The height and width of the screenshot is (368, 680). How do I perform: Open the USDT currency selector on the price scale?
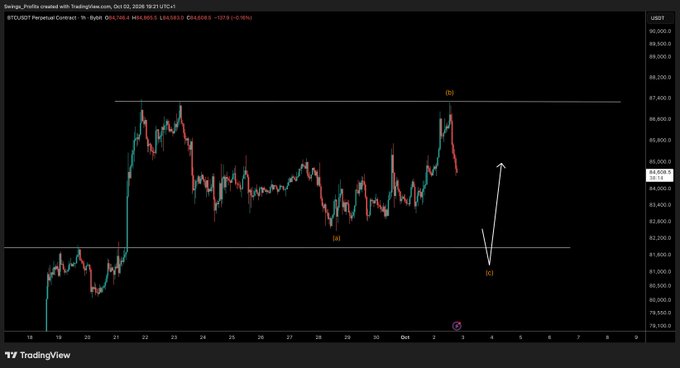coord(657,18)
